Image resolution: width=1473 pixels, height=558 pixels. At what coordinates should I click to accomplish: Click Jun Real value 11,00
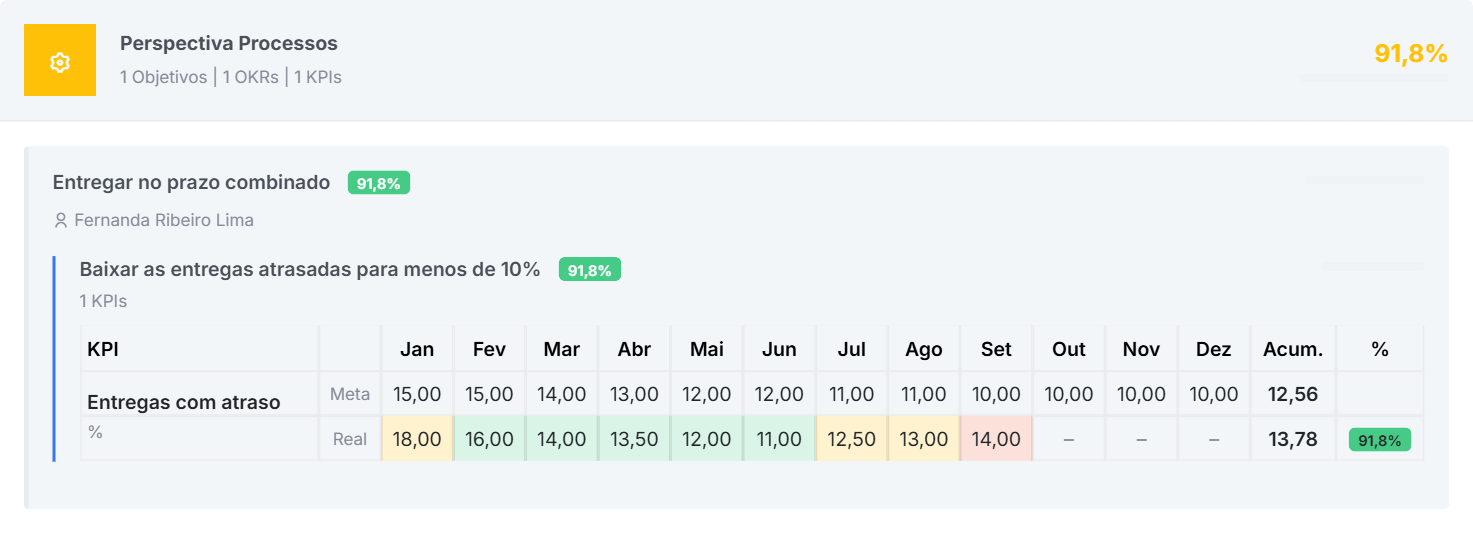779,439
